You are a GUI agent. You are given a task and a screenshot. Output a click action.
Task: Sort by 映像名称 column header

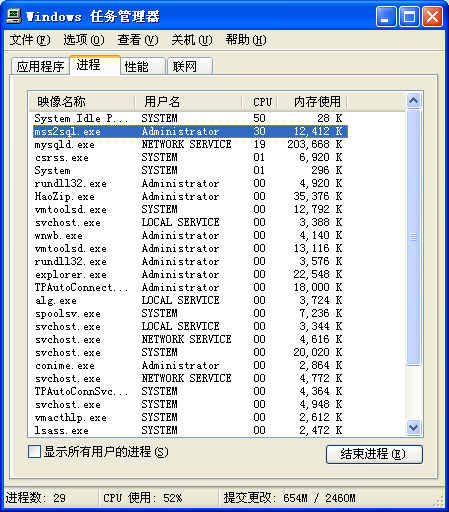point(82,102)
